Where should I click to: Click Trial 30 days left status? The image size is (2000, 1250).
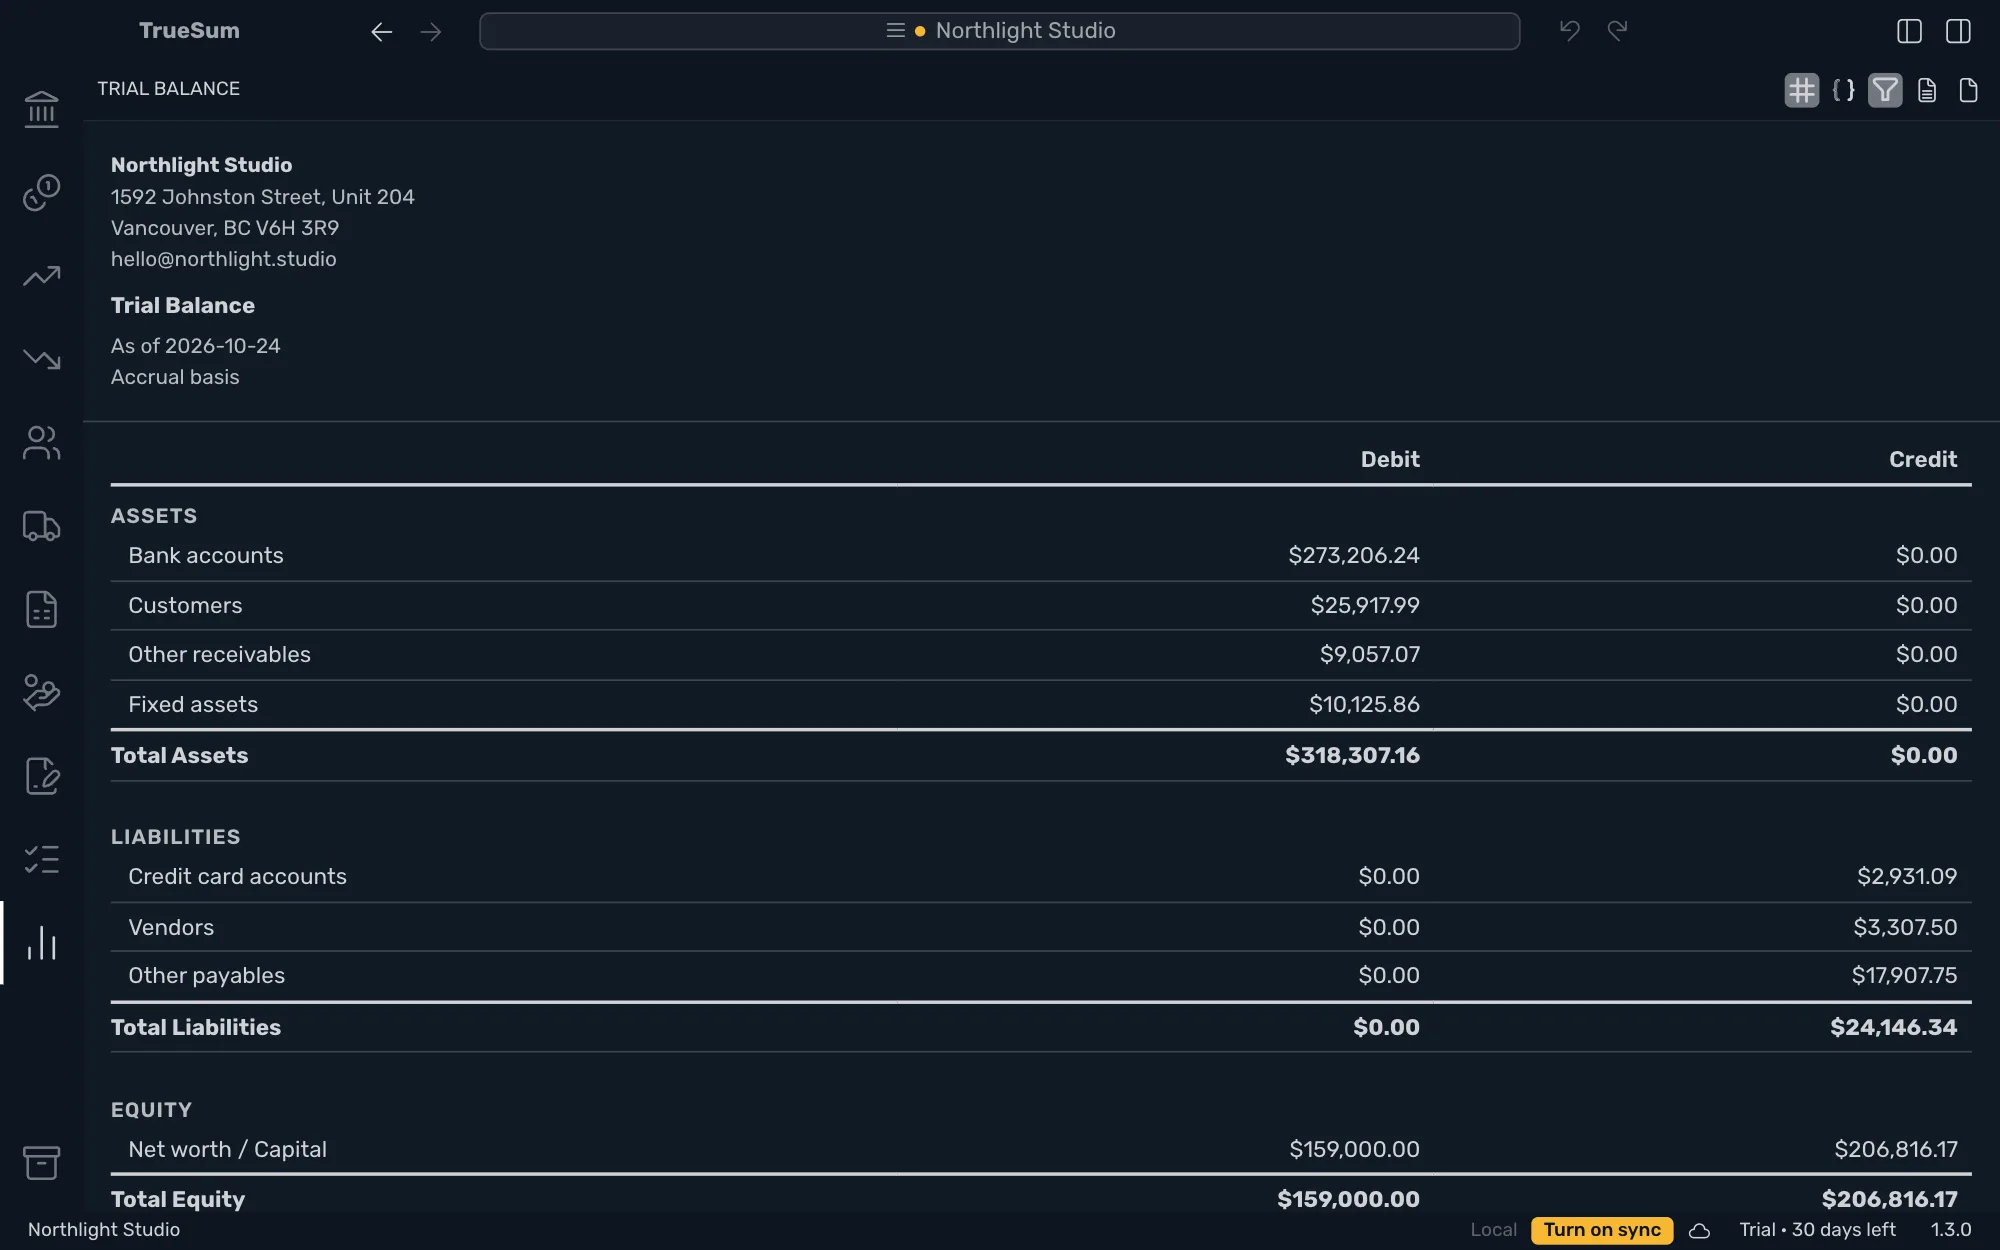point(1817,1230)
